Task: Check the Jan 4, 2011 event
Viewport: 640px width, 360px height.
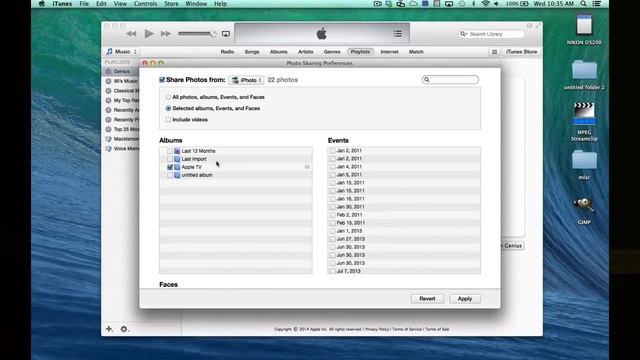Action: click(332, 167)
